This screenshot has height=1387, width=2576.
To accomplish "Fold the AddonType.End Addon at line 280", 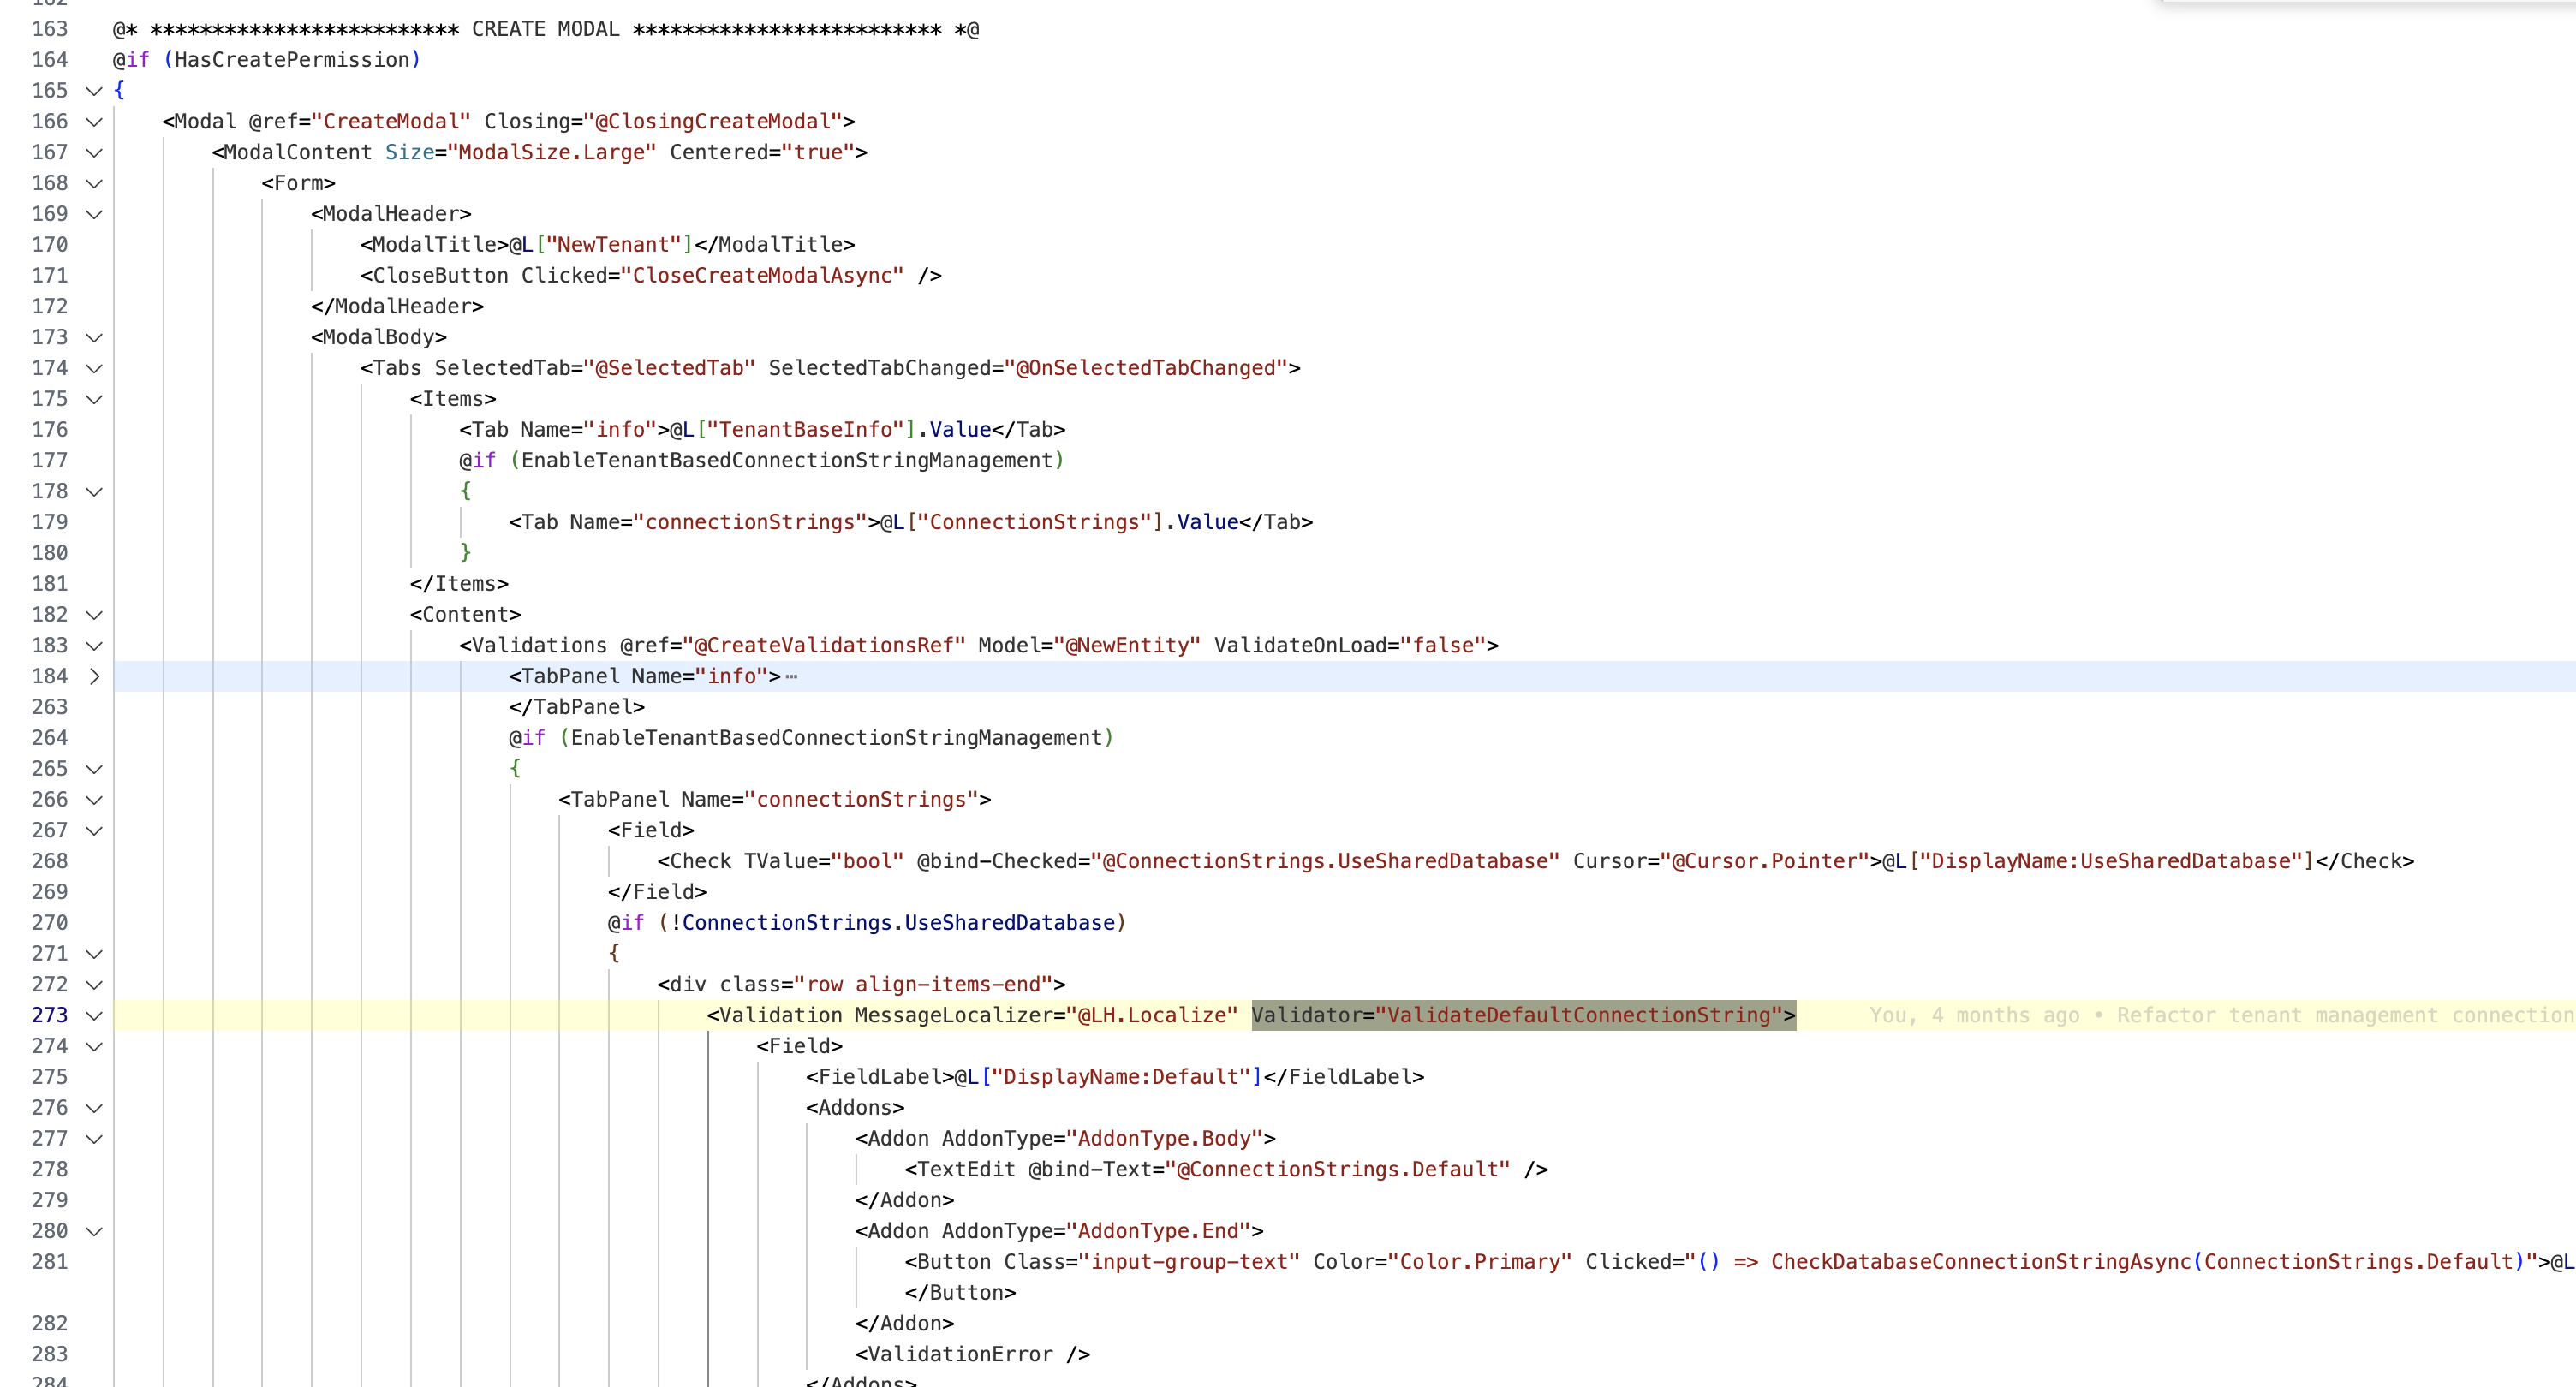I will point(94,1232).
